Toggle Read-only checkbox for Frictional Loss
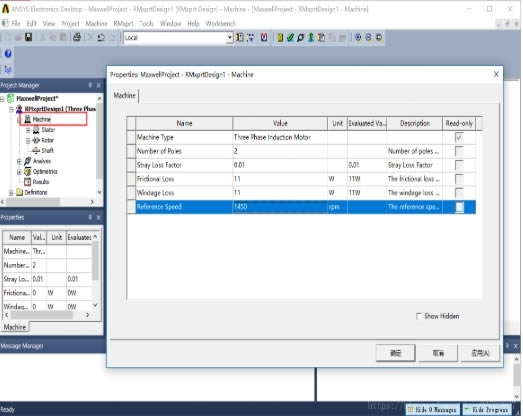Viewport: 523px width, 416px height. tap(459, 179)
